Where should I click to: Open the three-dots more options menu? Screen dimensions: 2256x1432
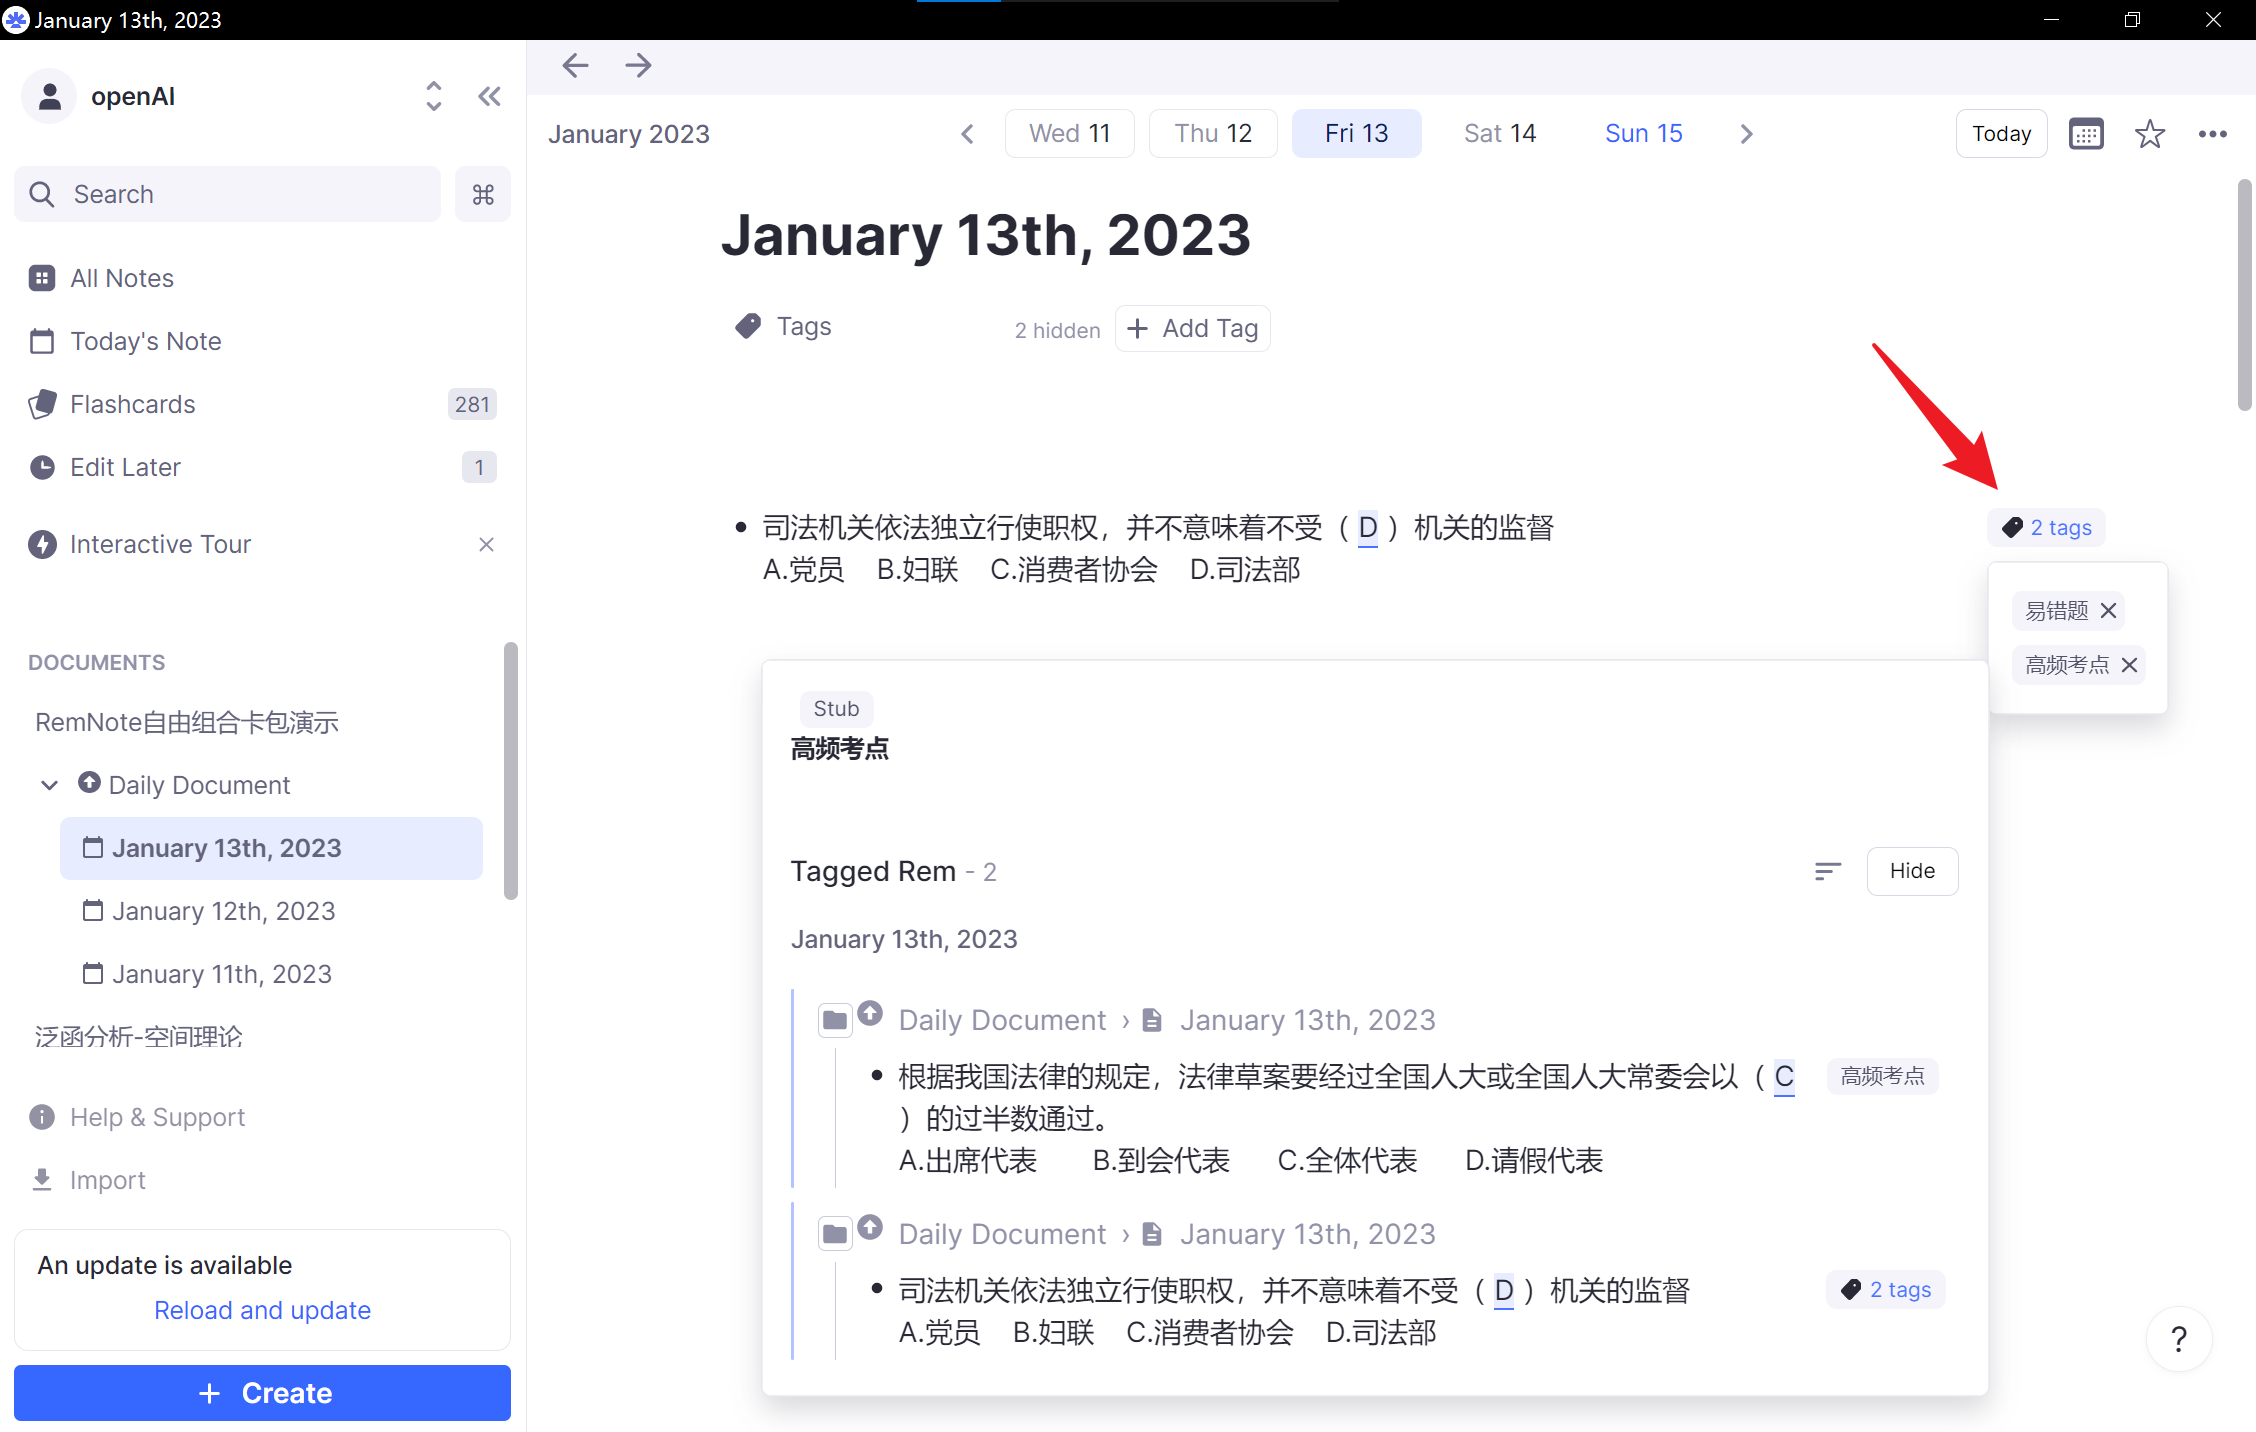coord(2212,134)
